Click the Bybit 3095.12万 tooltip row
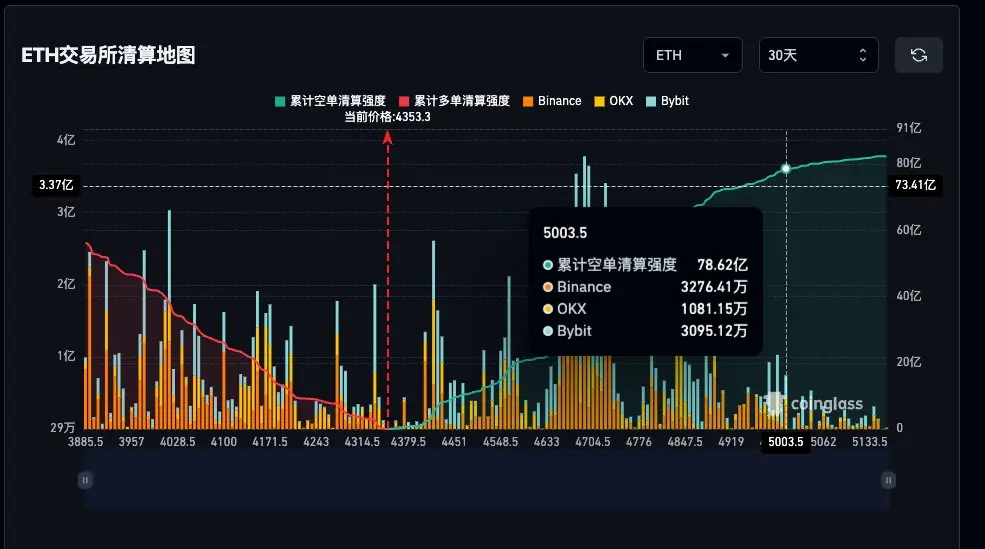This screenshot has width=985, height=549. (645, 330)
